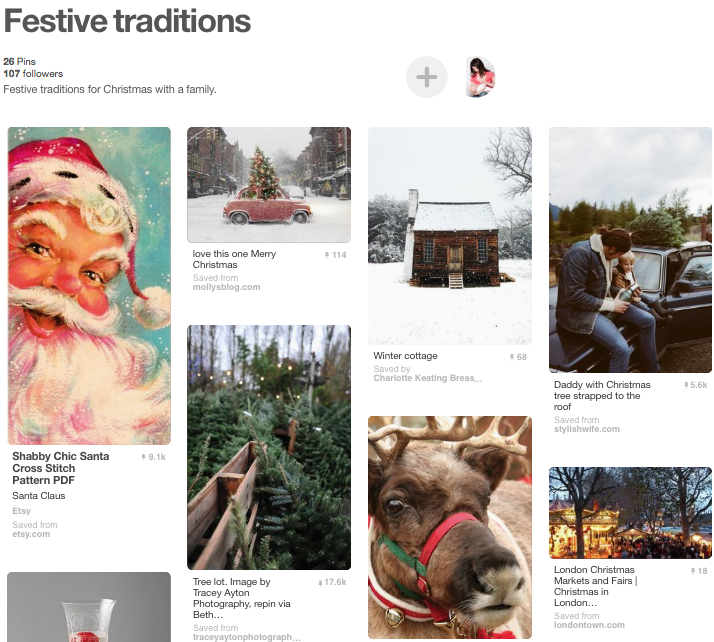Open the Winter cottage snow photo
The image size is (714, 642).
point(450,236)
